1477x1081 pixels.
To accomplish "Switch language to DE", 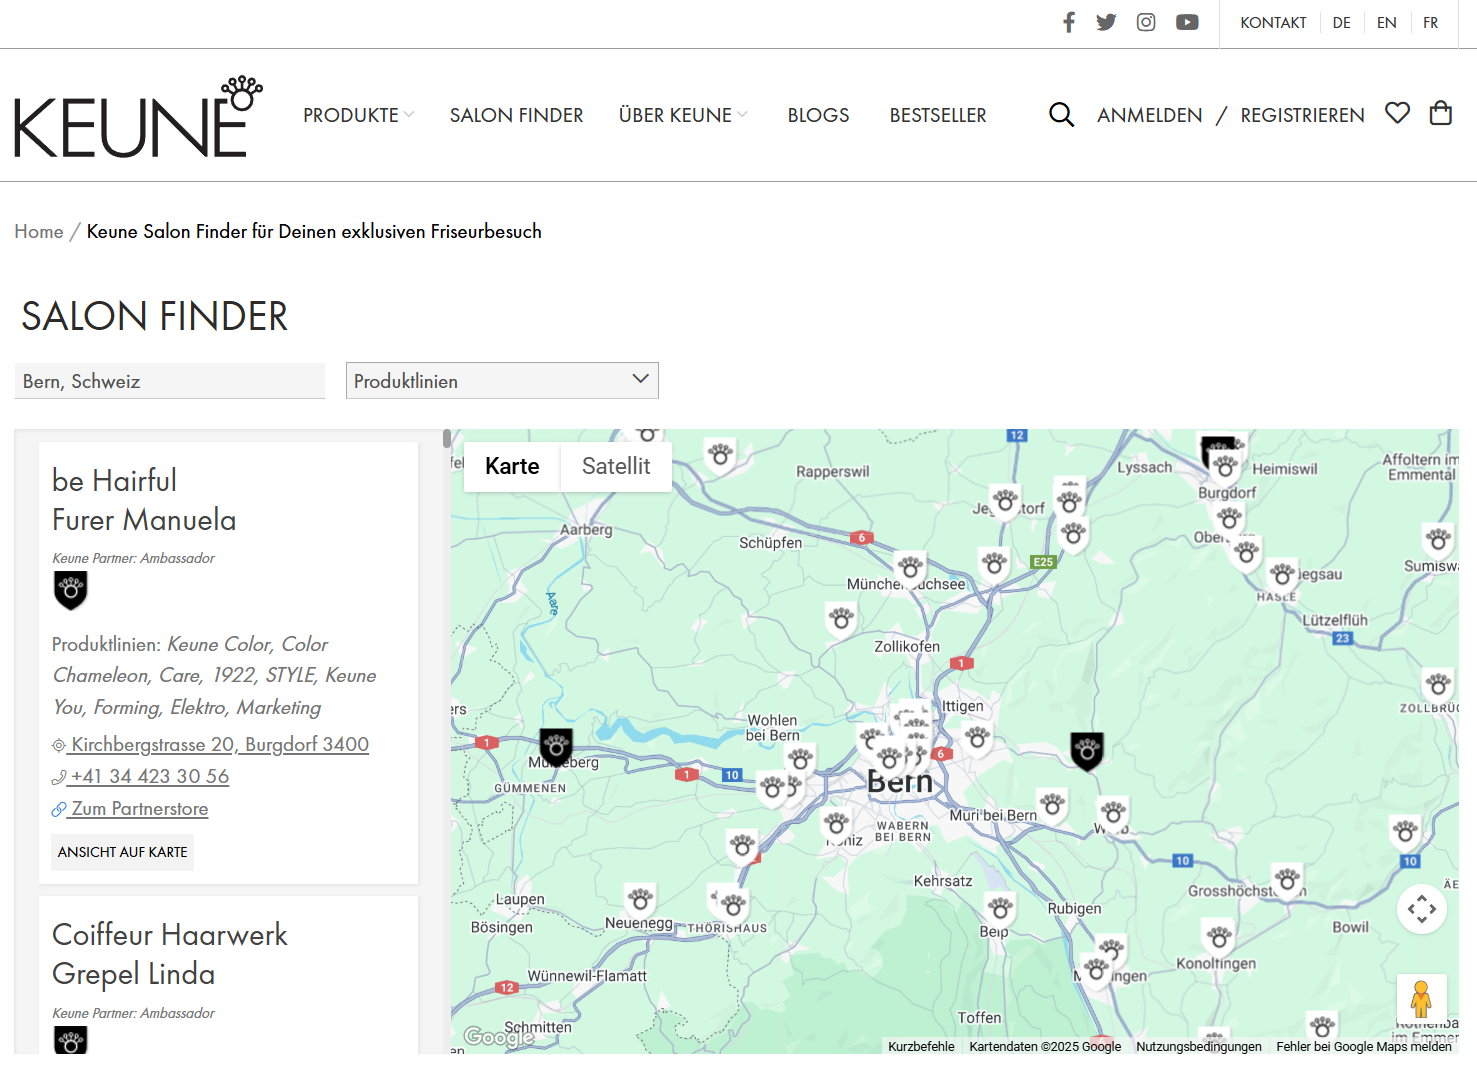I will 1341,22.
